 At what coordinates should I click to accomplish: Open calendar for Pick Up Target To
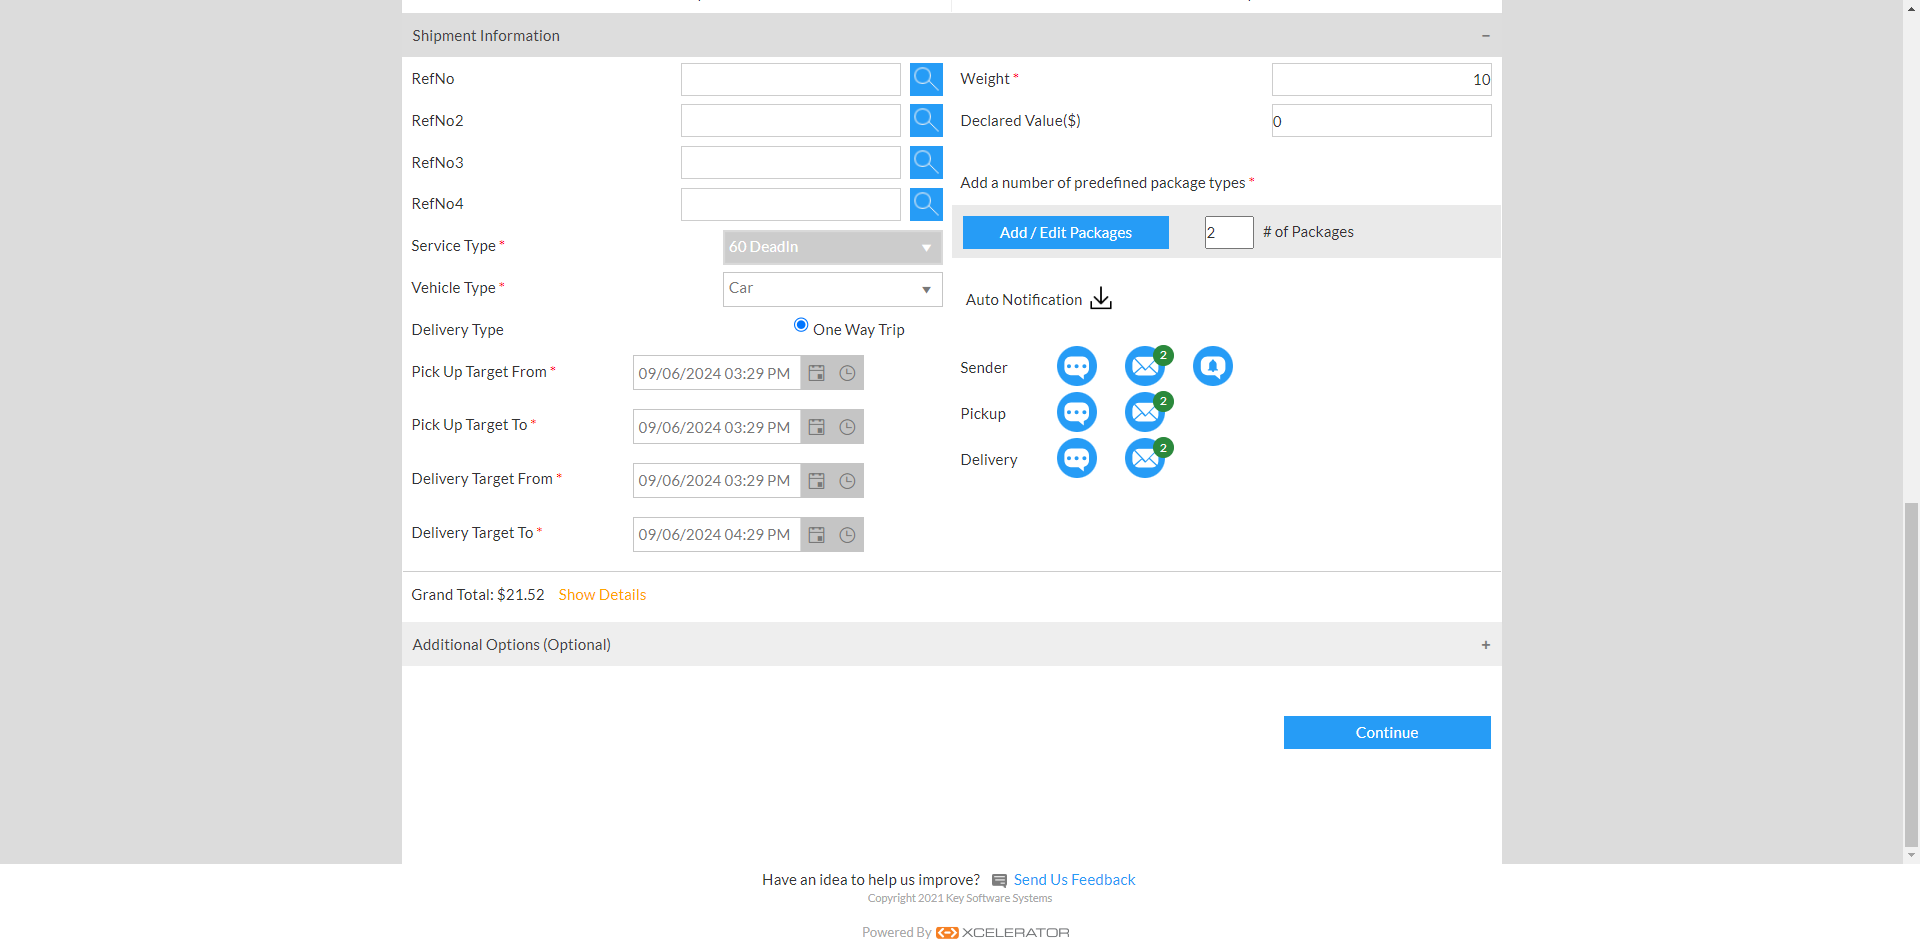(817, 427)
